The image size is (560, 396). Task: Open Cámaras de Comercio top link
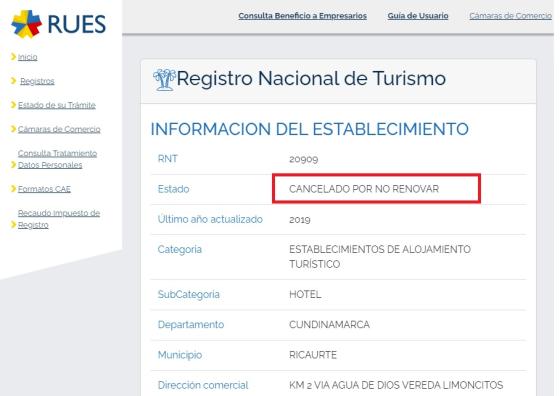click(510, 16)
